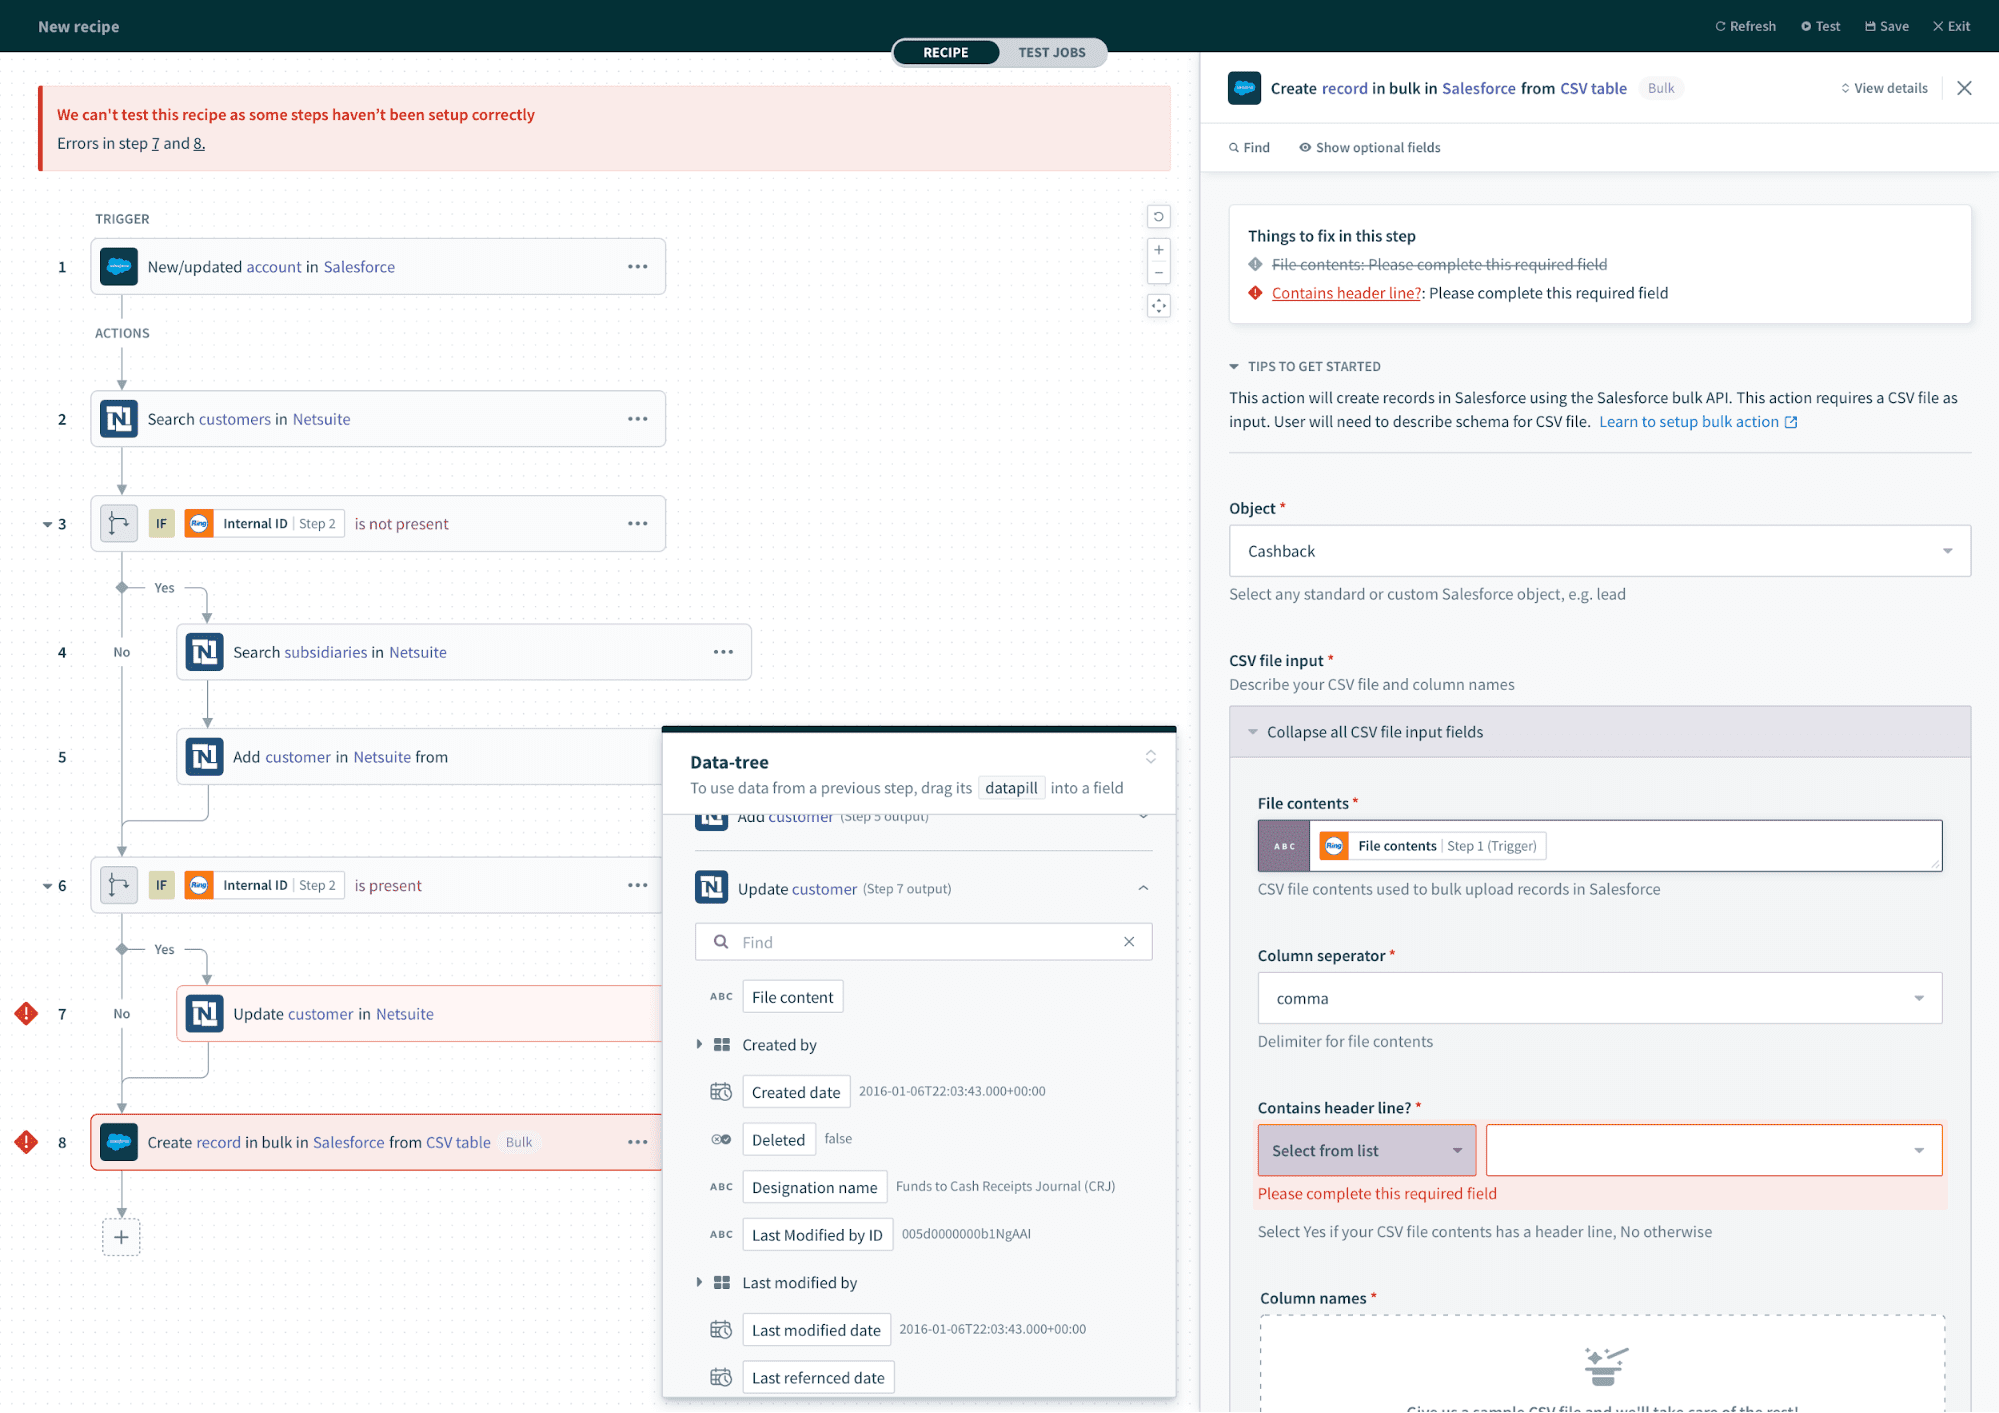Click the fit-to-screen canvas icon
This screenshot has height=1413, width=1999.
tap(1158, 306)
